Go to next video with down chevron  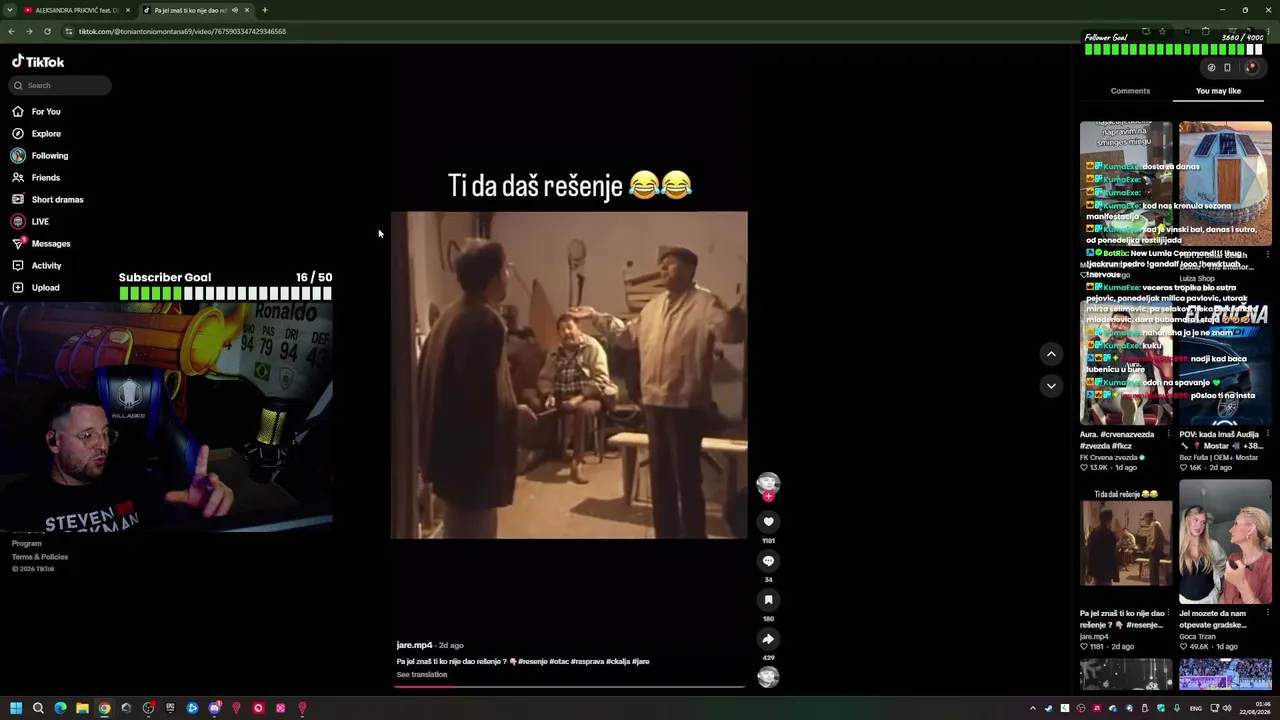[x=1051, y=385]
